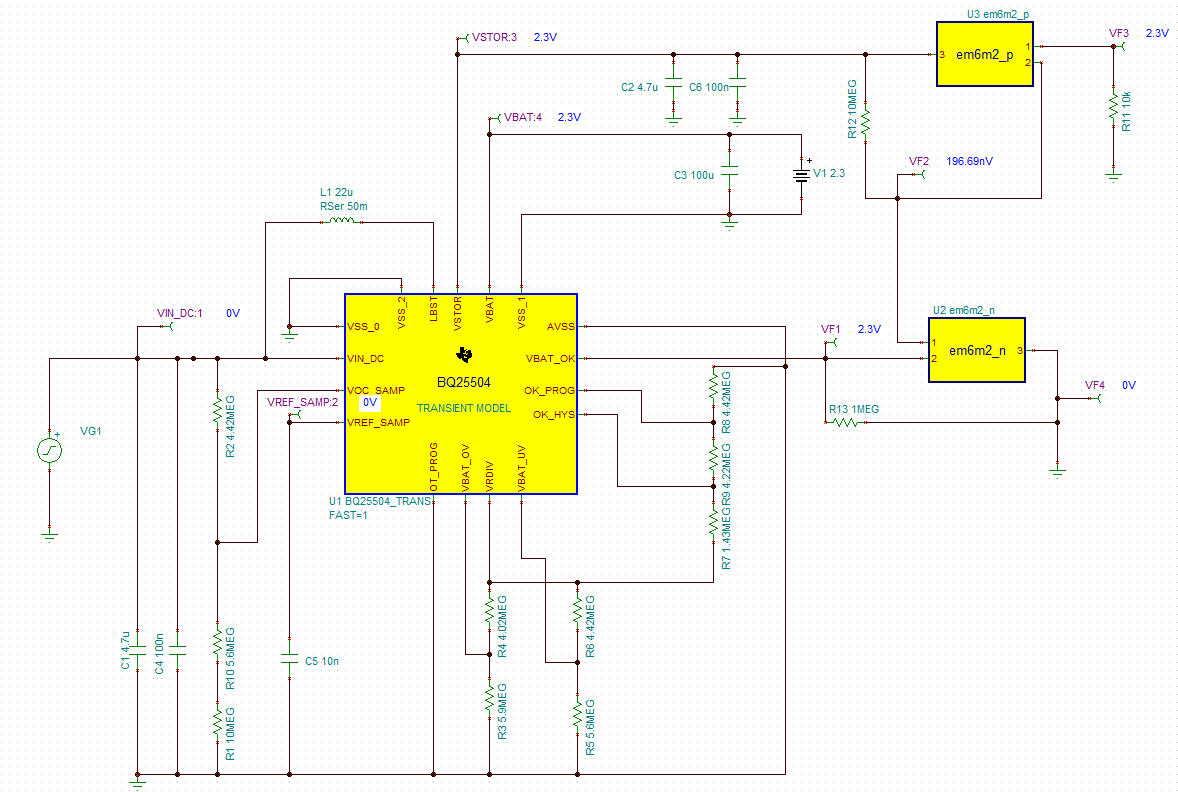Click the VBAT:4 test point marker

pyautogui.click(x=495, y=118)
